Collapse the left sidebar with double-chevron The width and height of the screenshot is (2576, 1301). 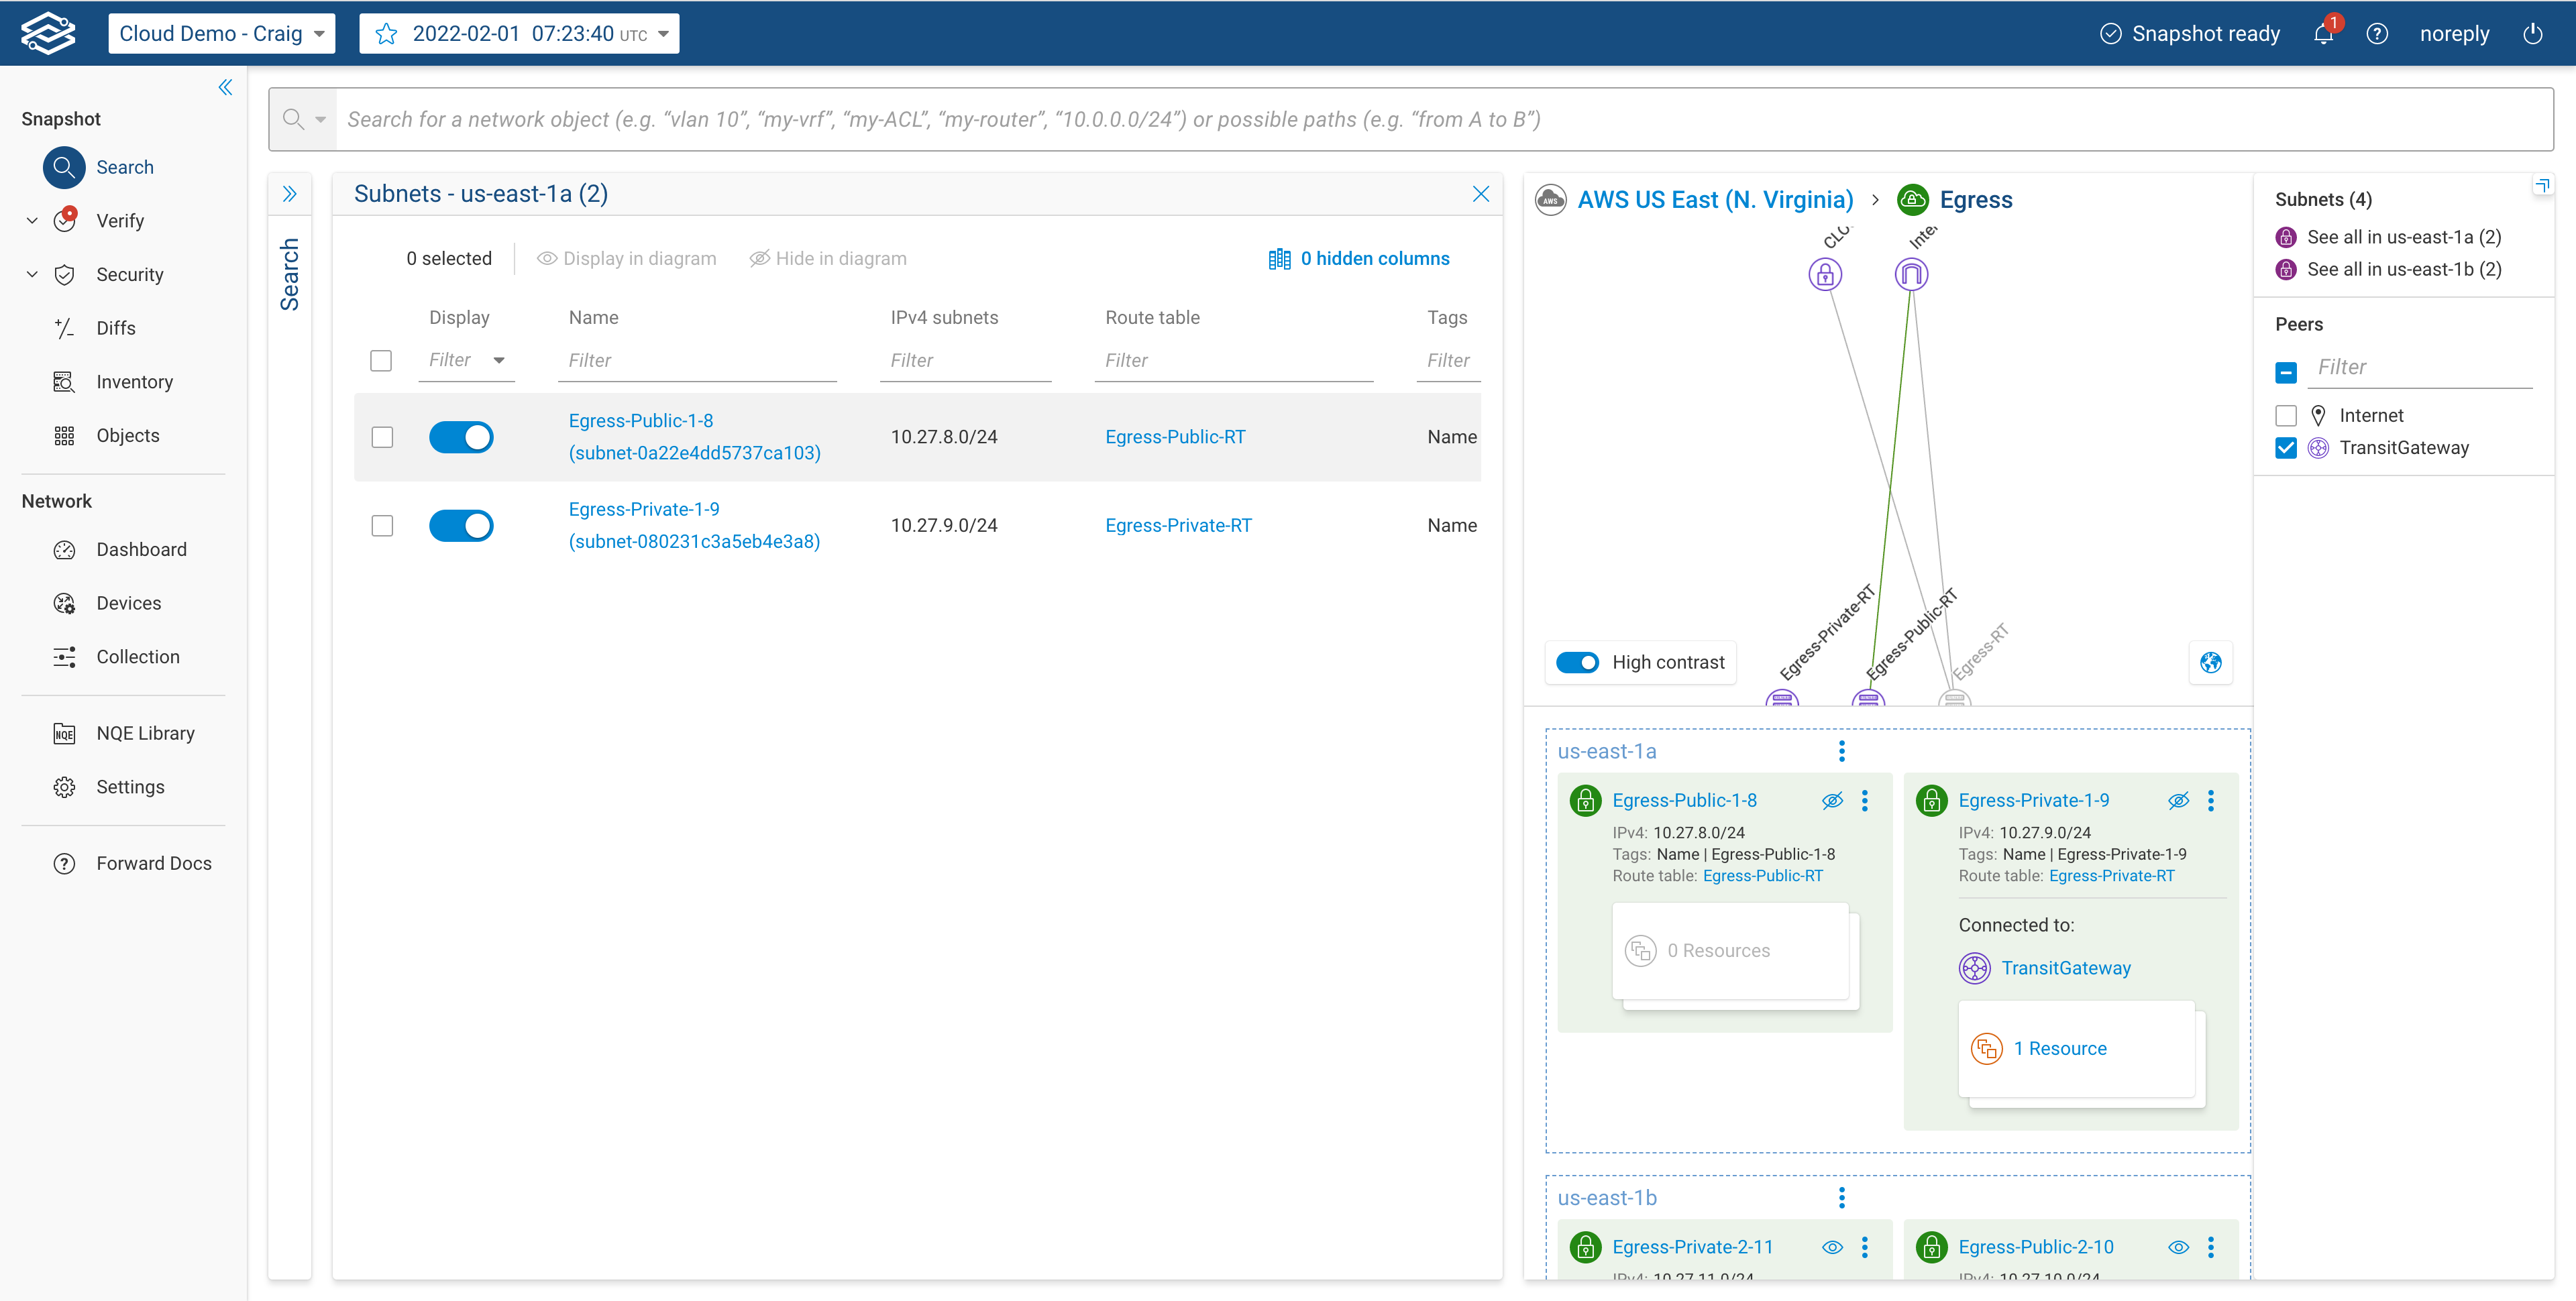click(x=224, y=87)
